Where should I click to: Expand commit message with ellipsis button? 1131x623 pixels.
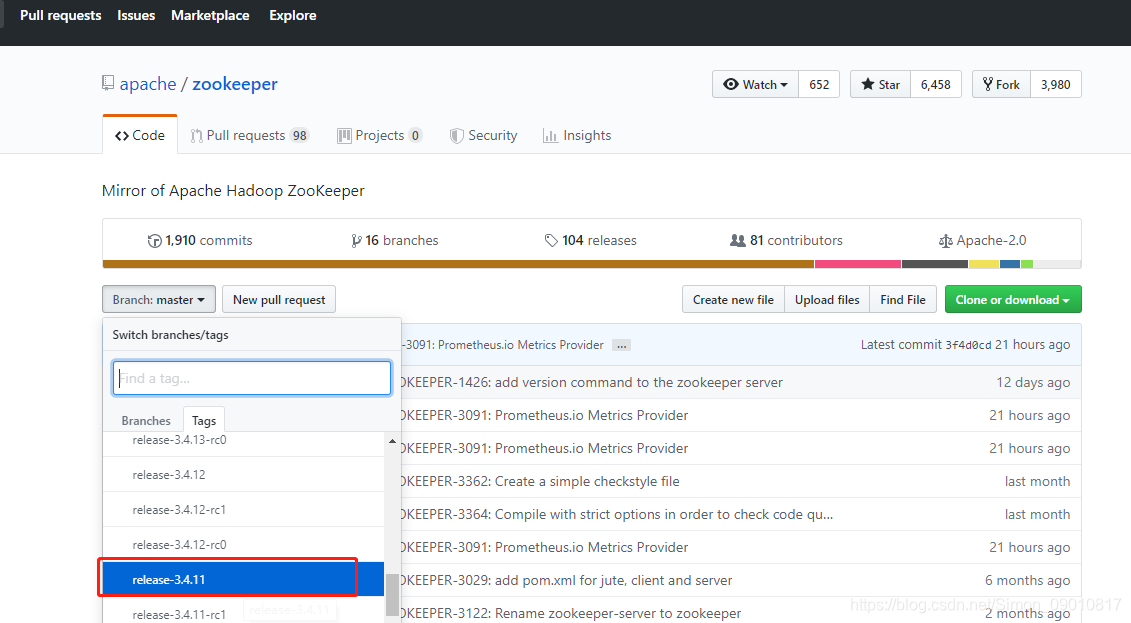621,345
